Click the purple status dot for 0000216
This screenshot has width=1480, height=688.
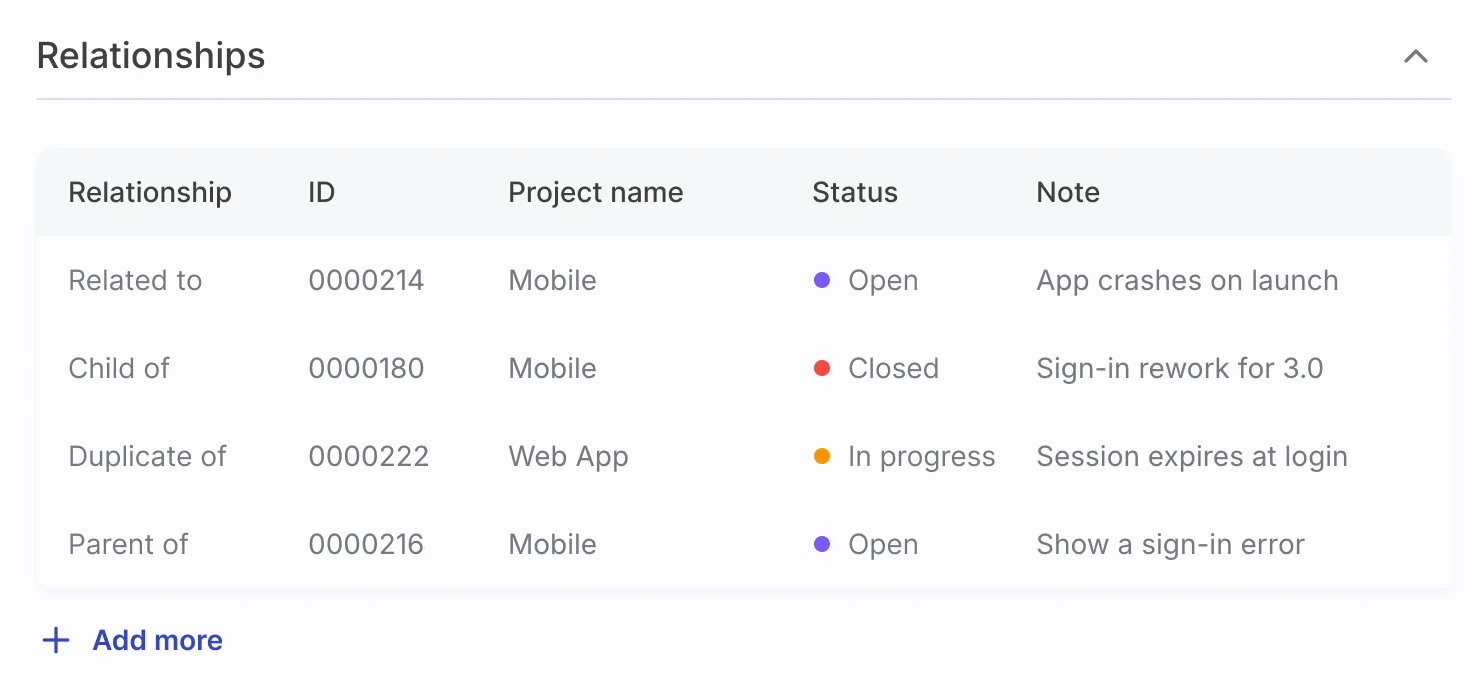click(x=822, y=545)
